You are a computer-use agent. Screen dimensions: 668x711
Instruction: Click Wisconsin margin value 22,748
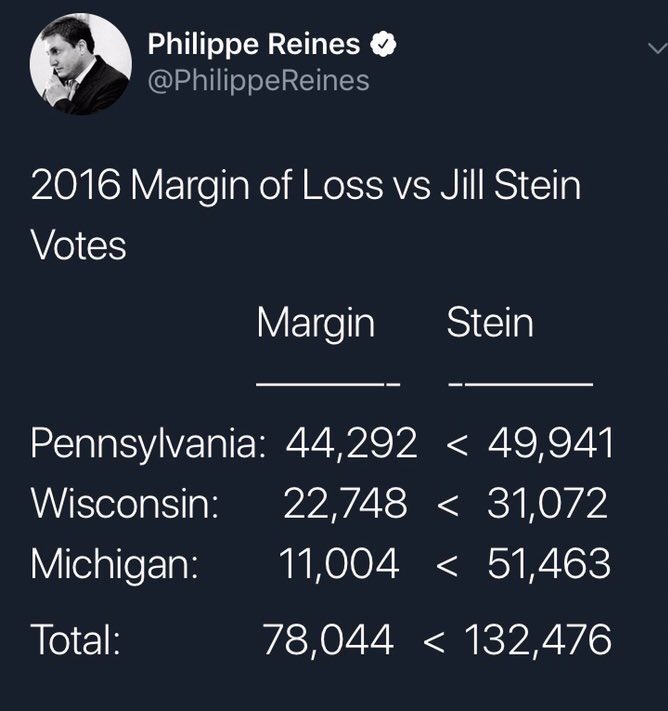pyautogui.click(x=344, y=504)
